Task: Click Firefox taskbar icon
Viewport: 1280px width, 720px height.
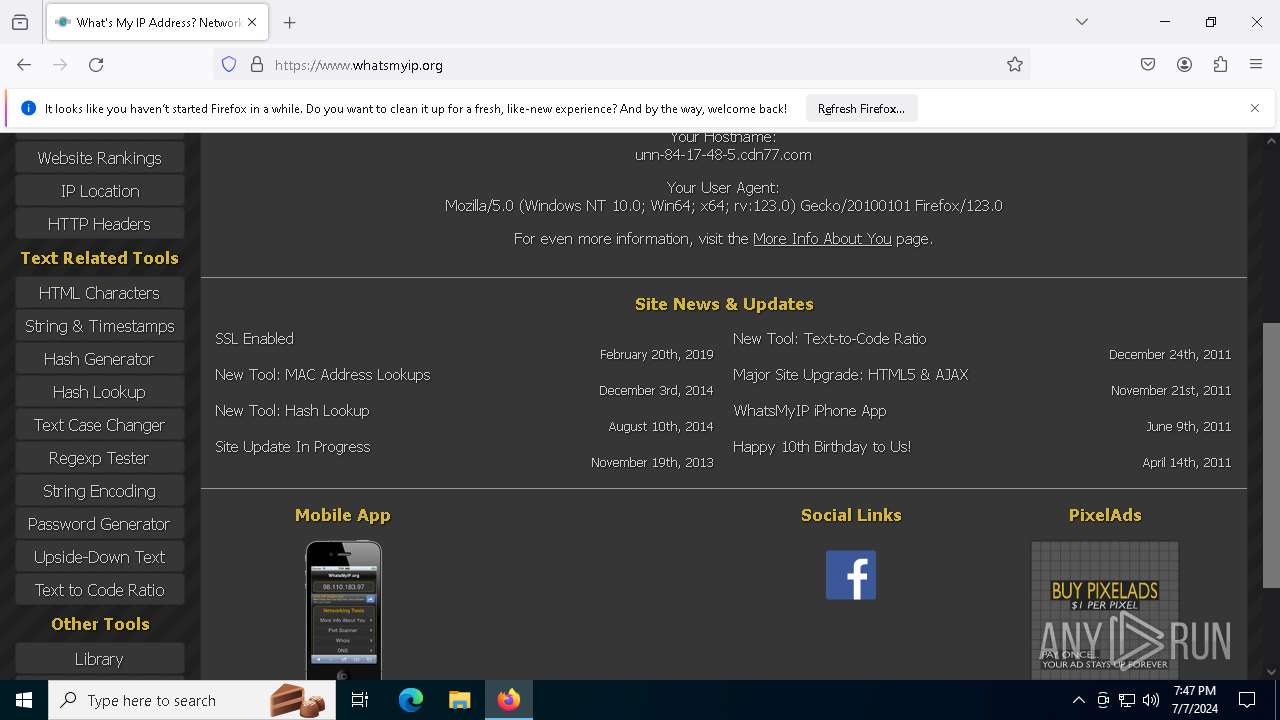Action: [x=509, y=700]
